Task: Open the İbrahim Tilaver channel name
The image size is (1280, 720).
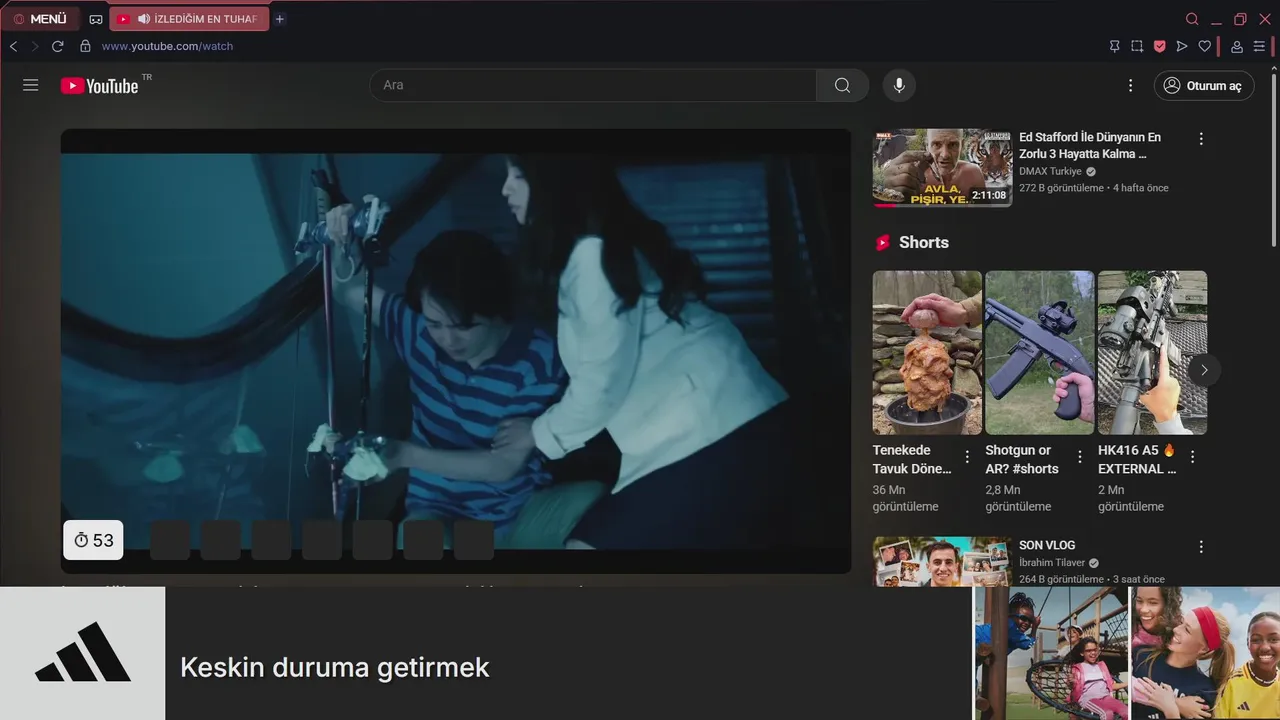Action: point(1052,563)
